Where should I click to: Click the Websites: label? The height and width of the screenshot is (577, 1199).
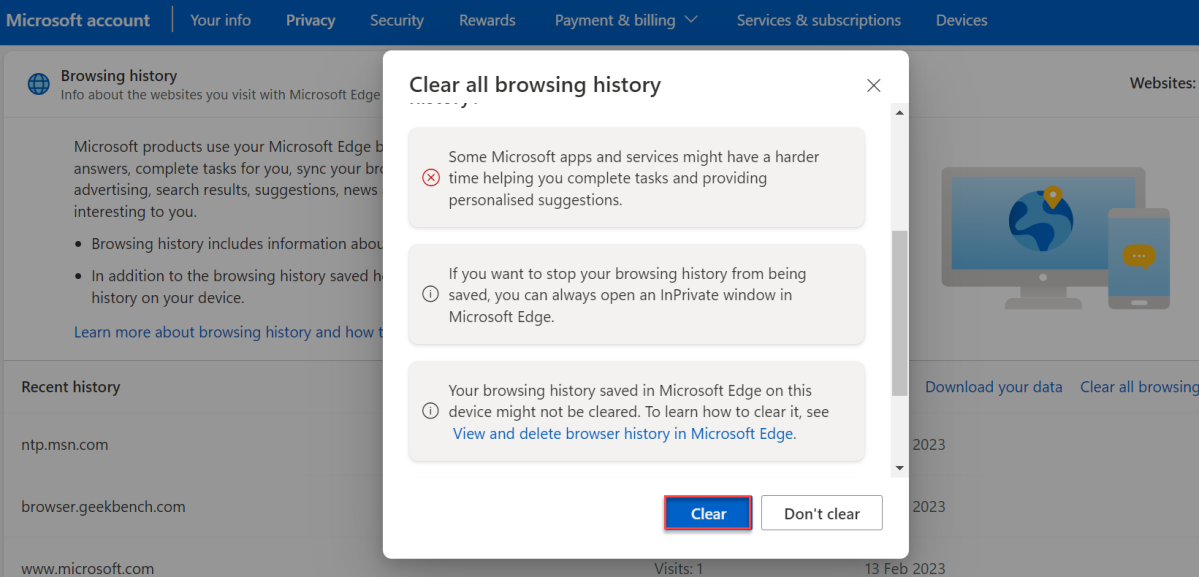[x=1163, y=83]
